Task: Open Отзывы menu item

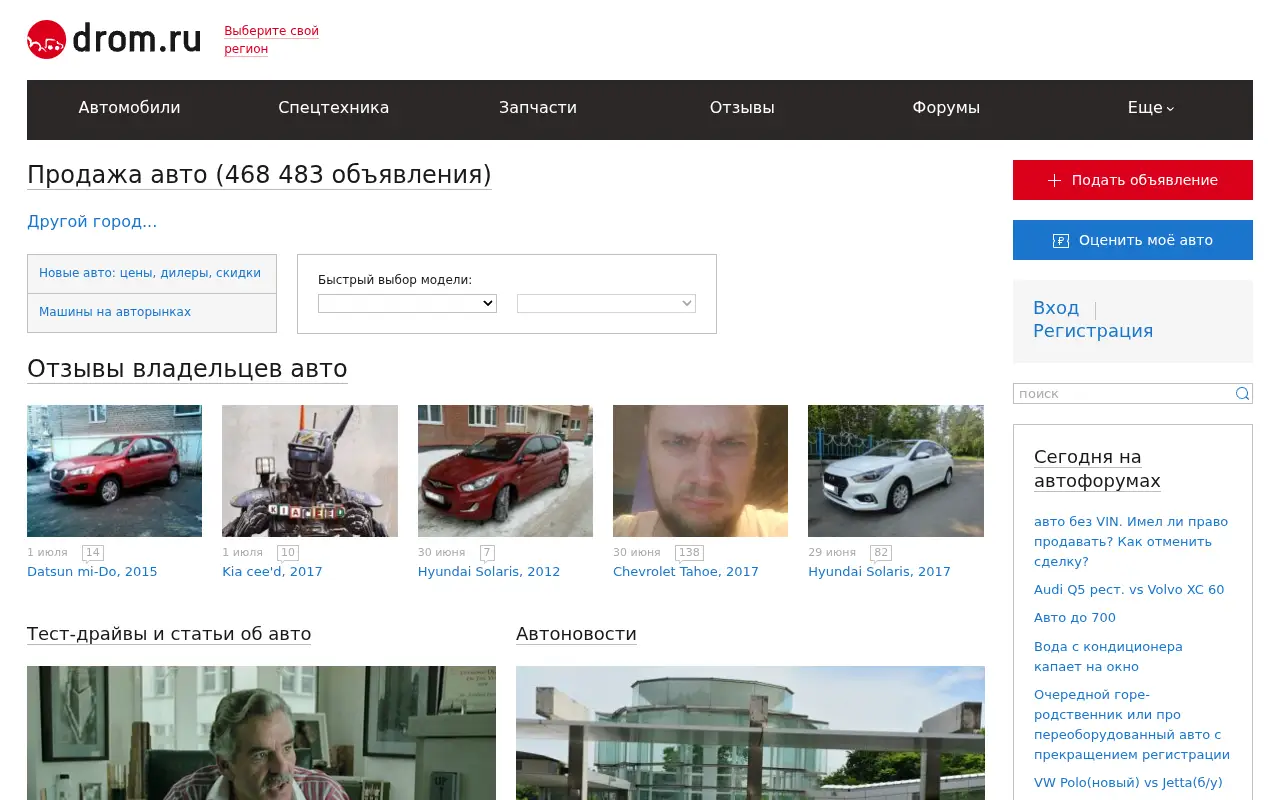Action: (x=742, y=108)
